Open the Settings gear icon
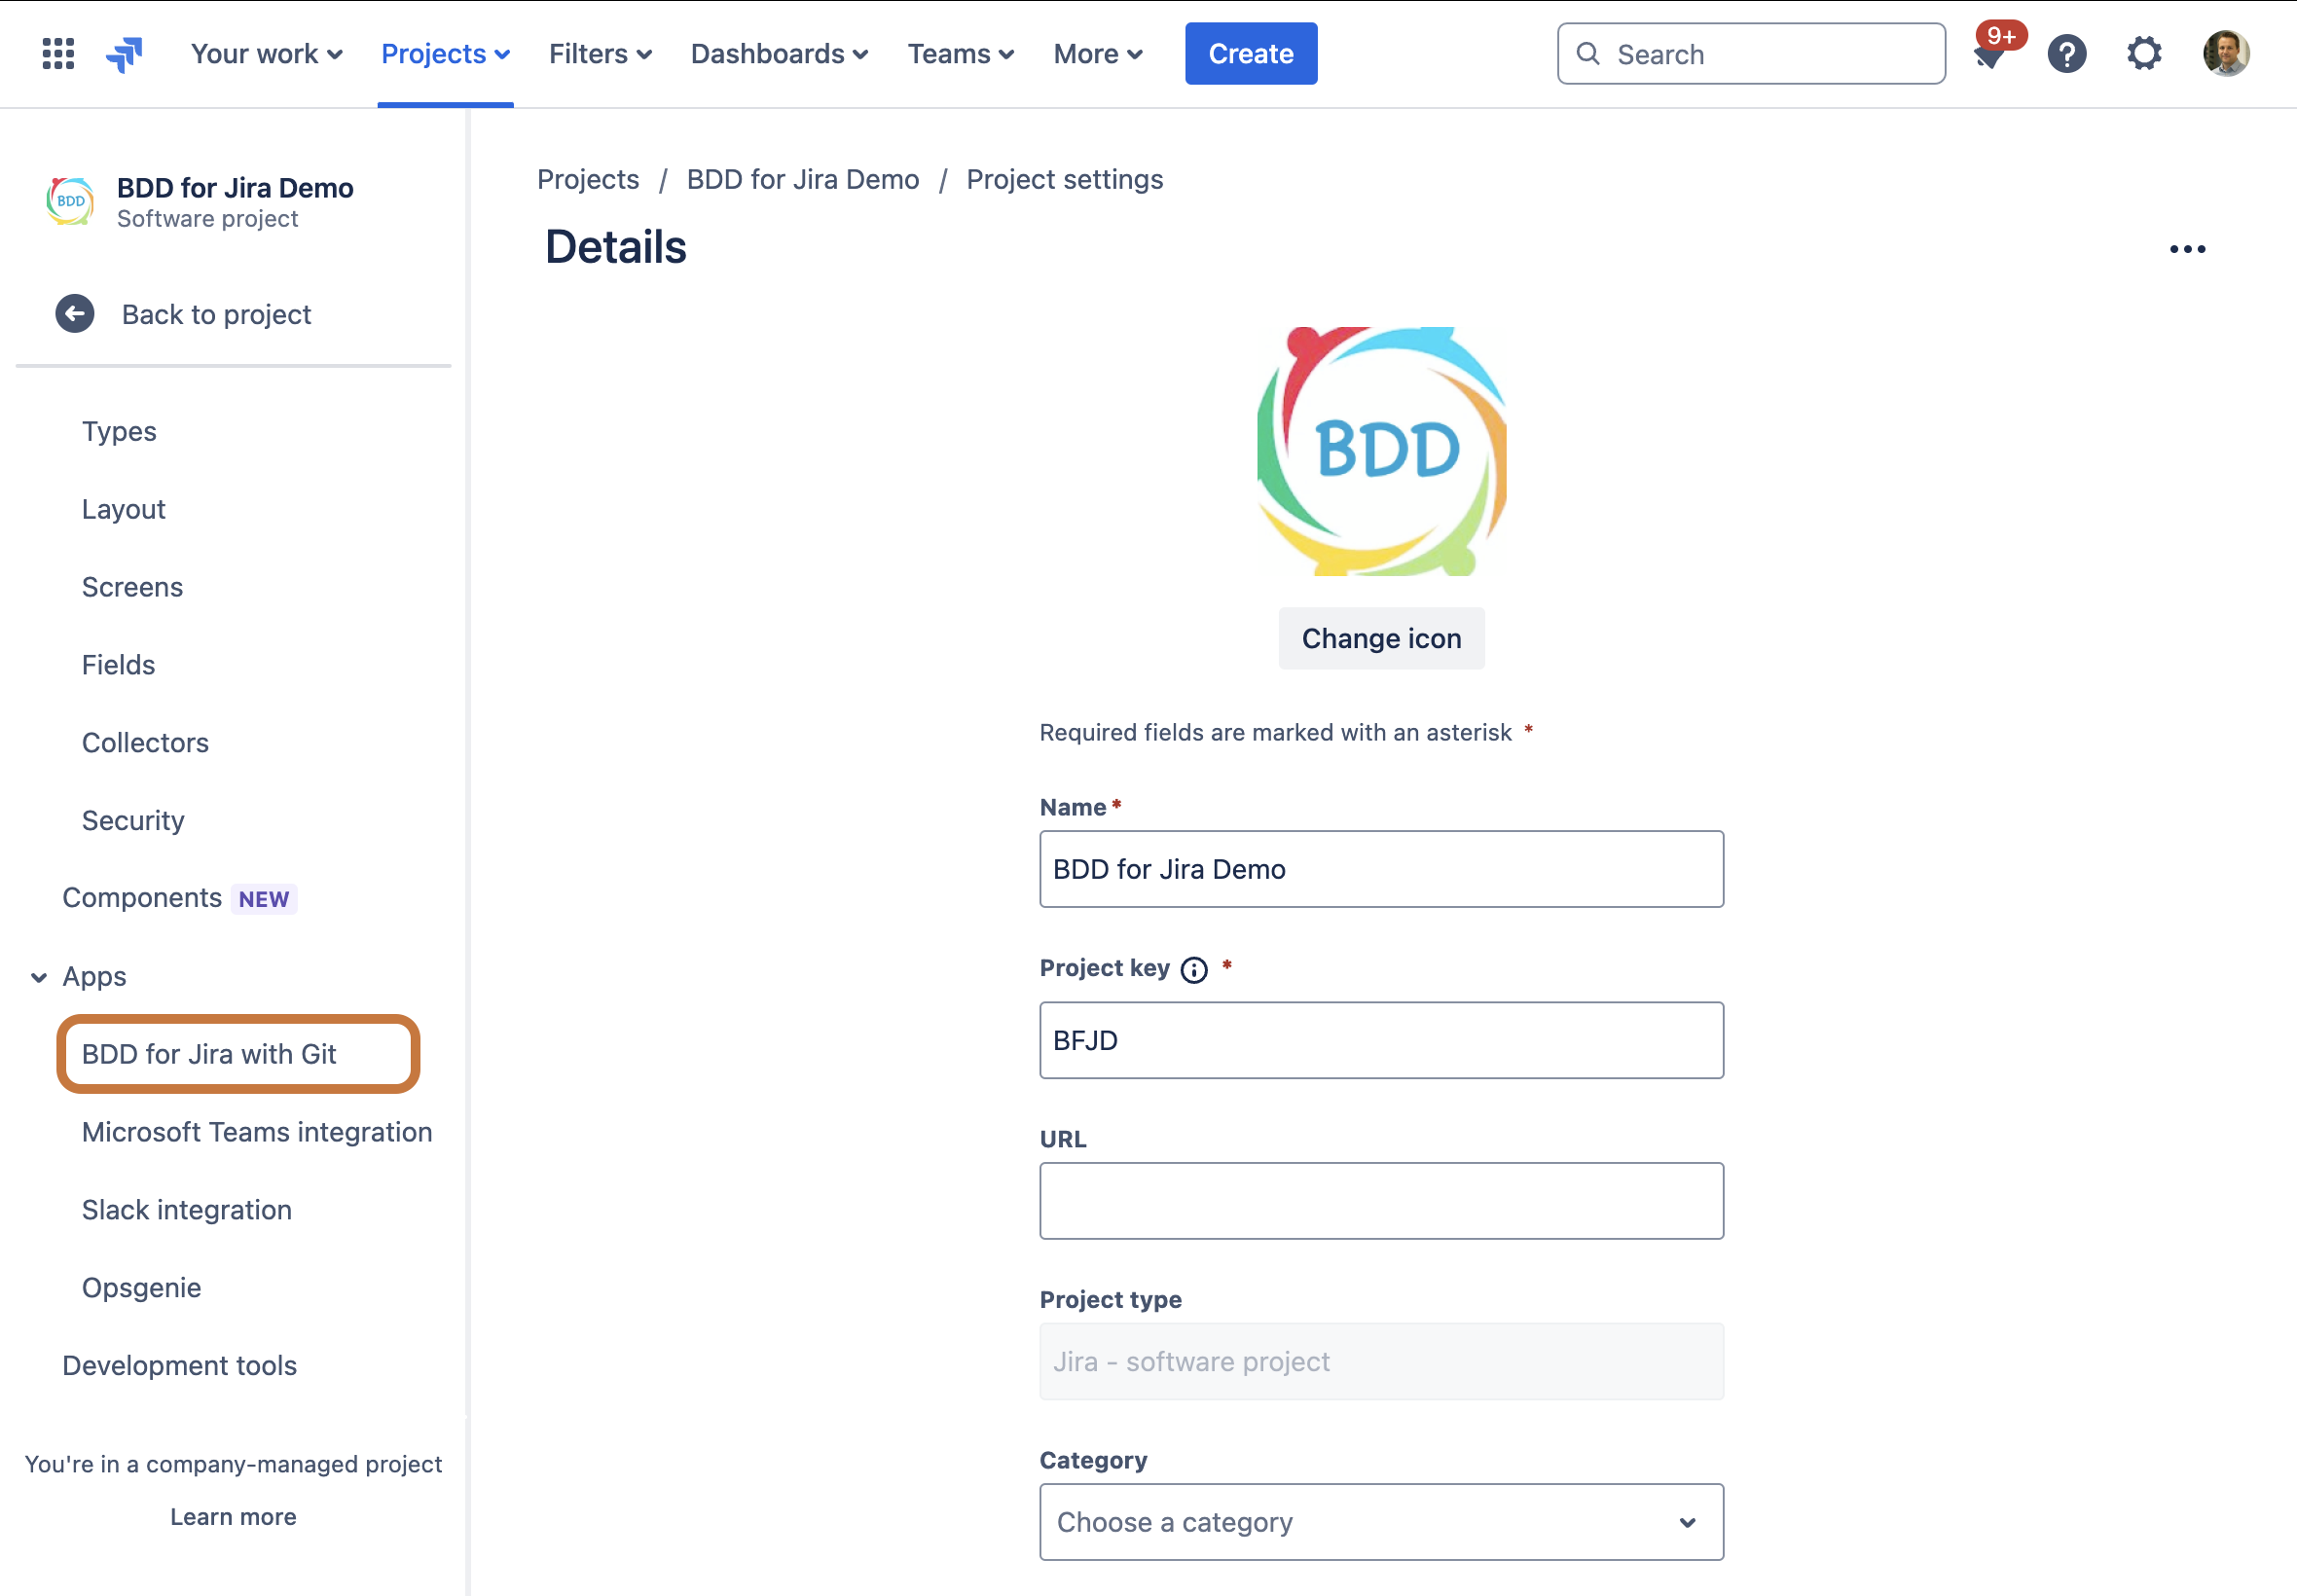The height and width of the screenshot is (1596, 2297). pyautogui.click(x=2144, y=54)
